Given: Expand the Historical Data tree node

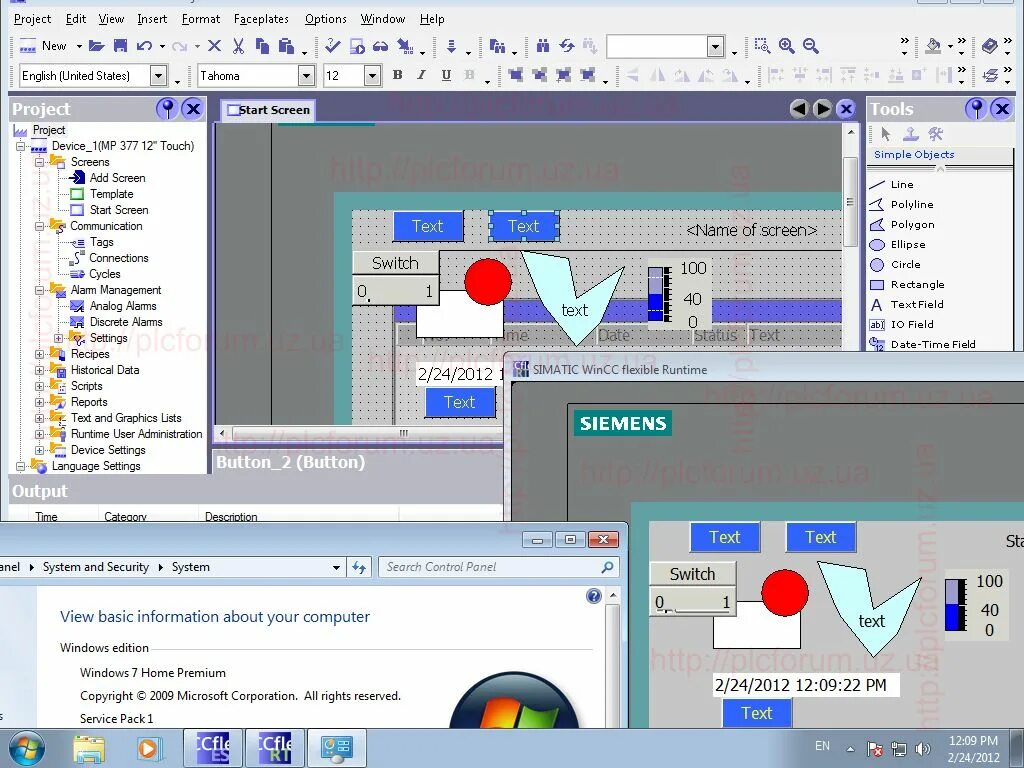Looking at the screenshot, I should point(40,370).
